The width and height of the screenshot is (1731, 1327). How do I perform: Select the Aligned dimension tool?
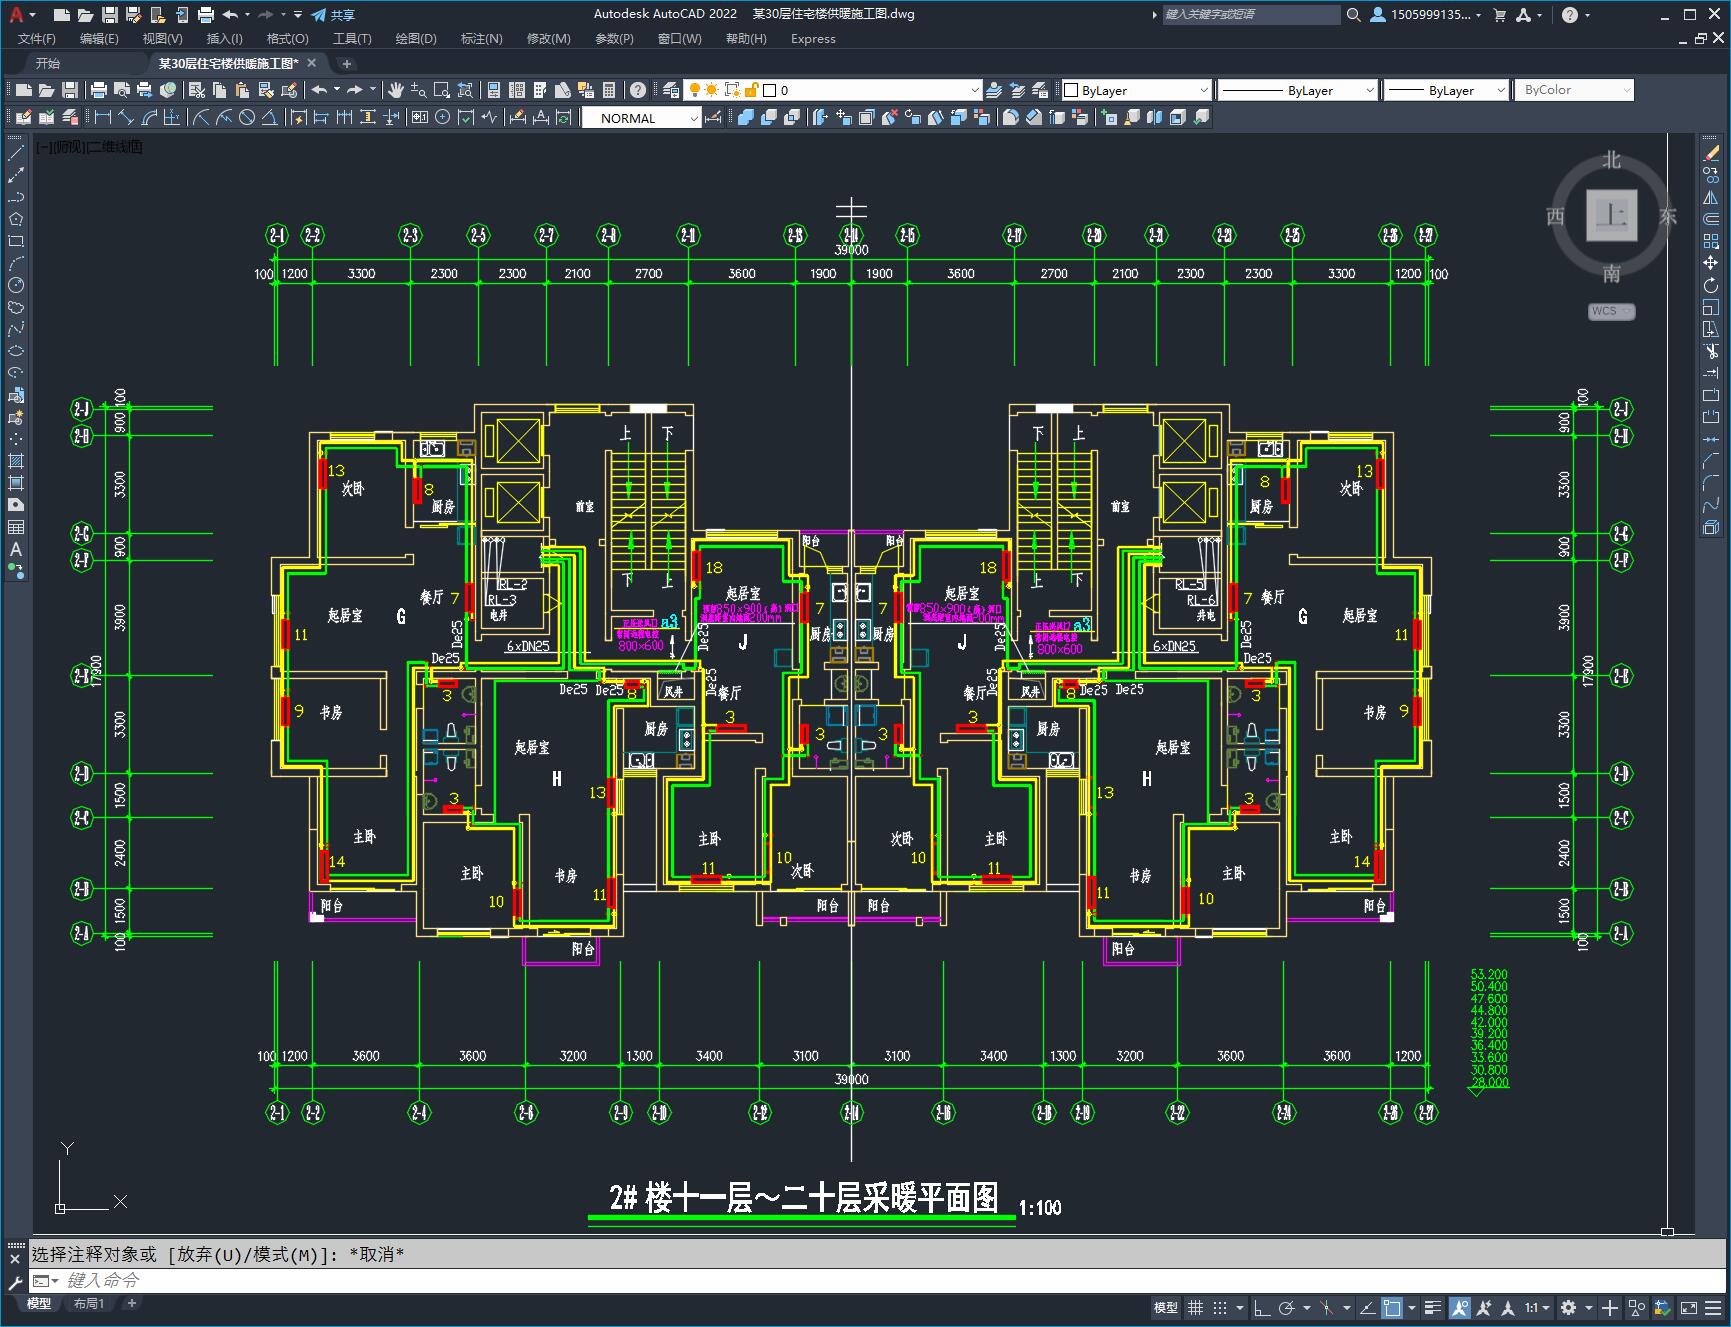[x=126, y=118]
